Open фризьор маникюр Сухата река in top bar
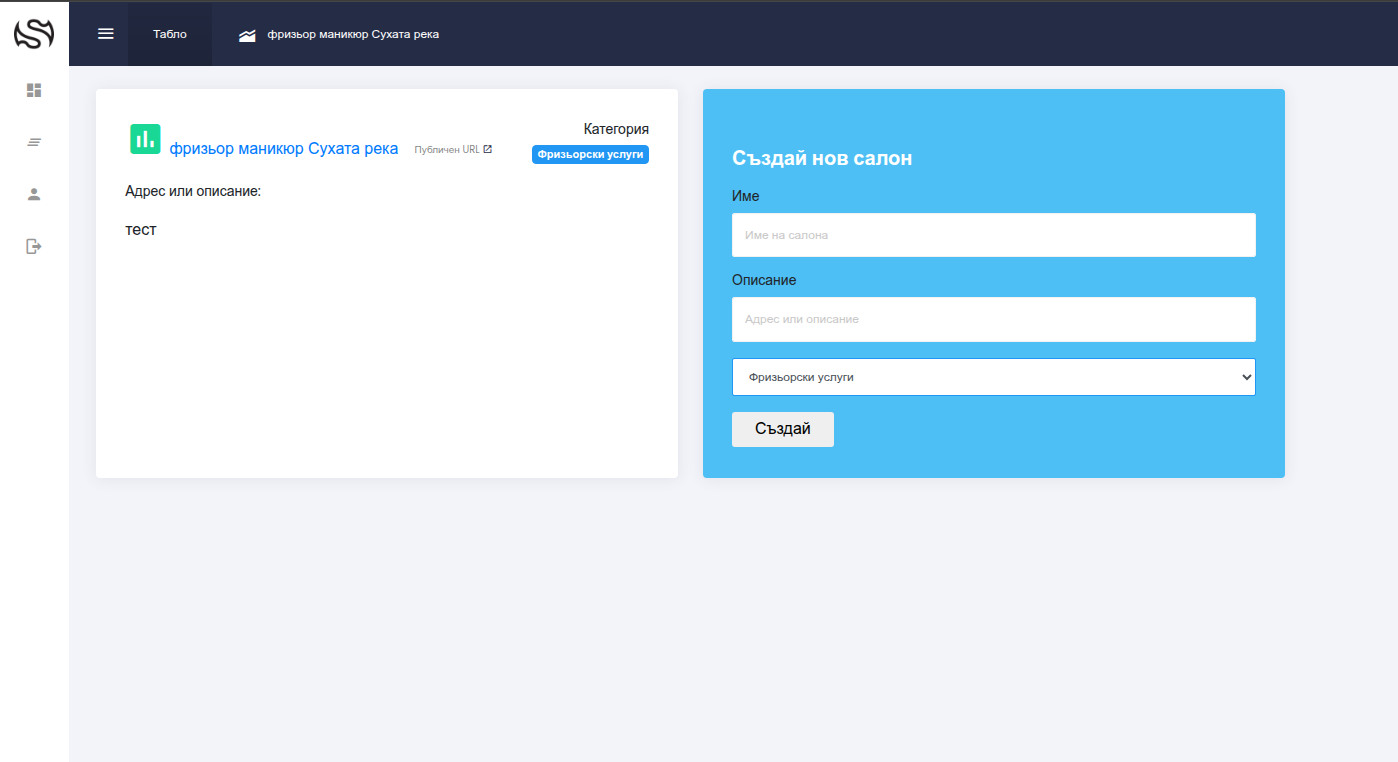1398x762 pixels. [x=353, y=34]
